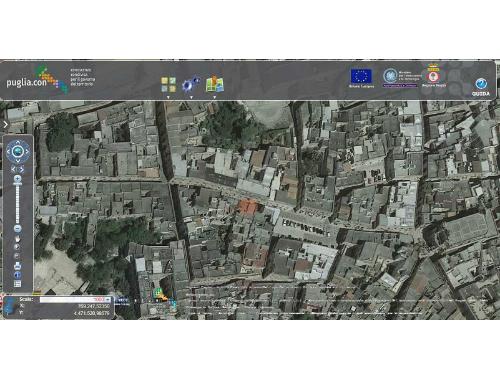Expand the collapsed side panel chevron
Viewport: 500px width, 380px height.
[5, 125]
